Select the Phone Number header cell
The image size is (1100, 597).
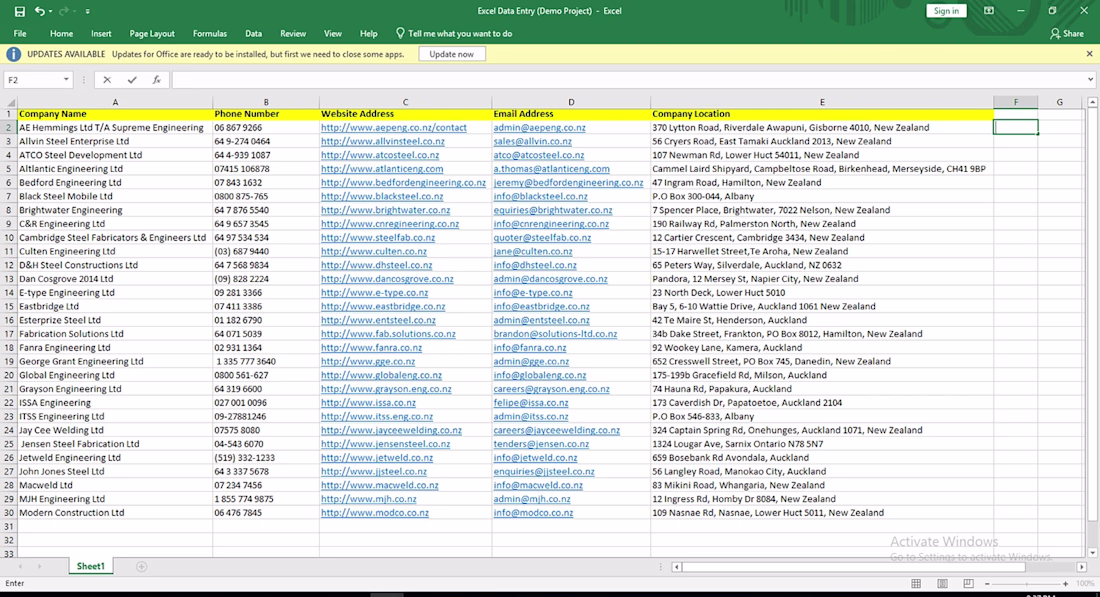pos(266,114)
